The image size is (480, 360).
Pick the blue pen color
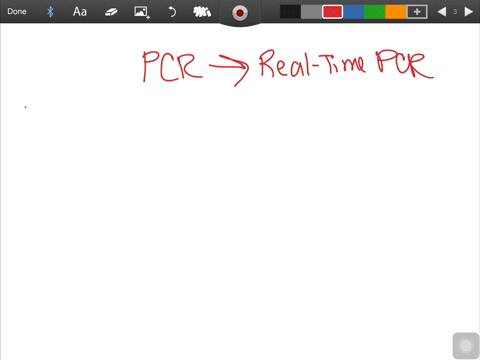point(353,12)
